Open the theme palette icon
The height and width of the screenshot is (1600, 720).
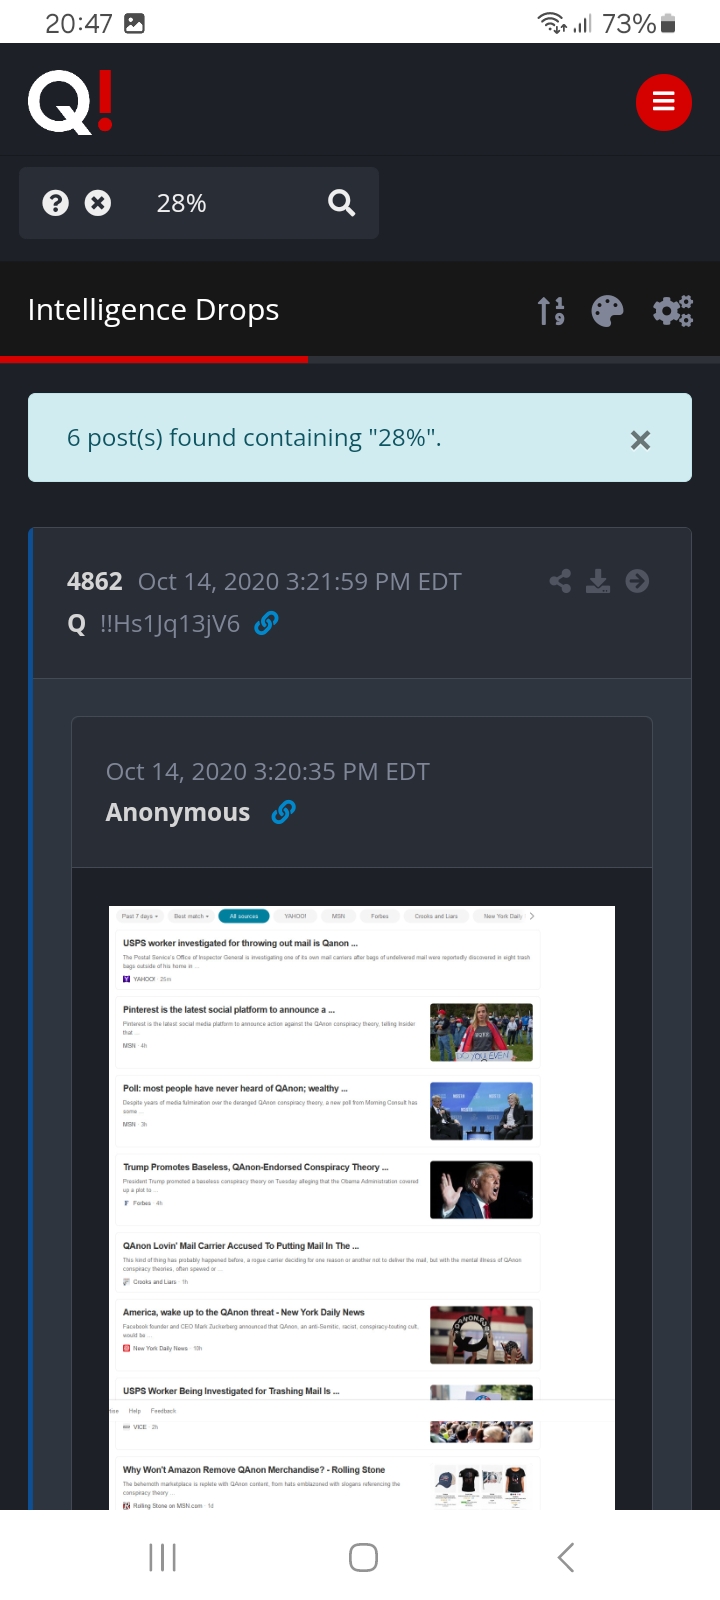pos(607,311)
